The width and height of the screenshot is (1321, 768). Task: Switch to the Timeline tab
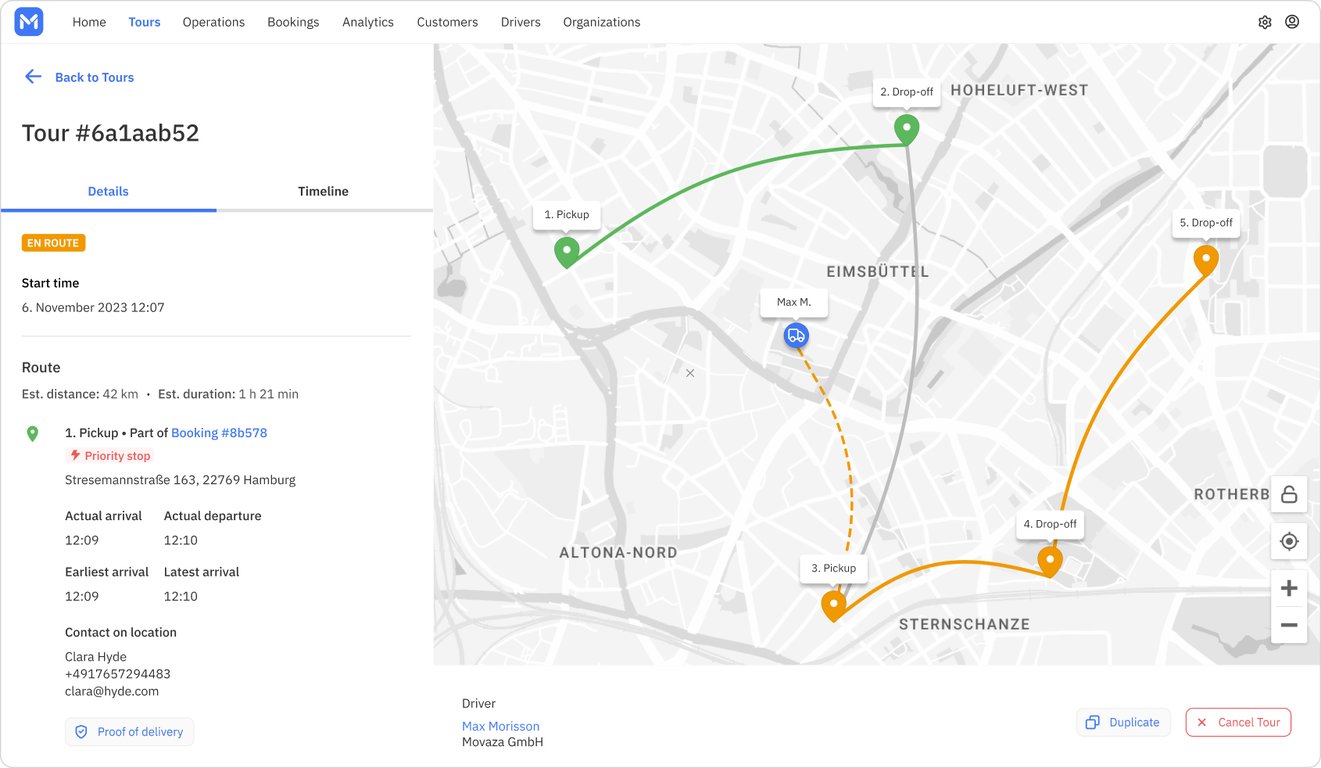(x=323, y=191)
